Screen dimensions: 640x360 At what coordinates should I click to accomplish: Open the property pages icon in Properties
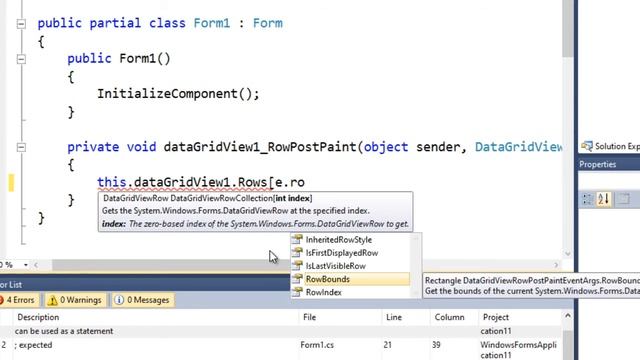623,199
